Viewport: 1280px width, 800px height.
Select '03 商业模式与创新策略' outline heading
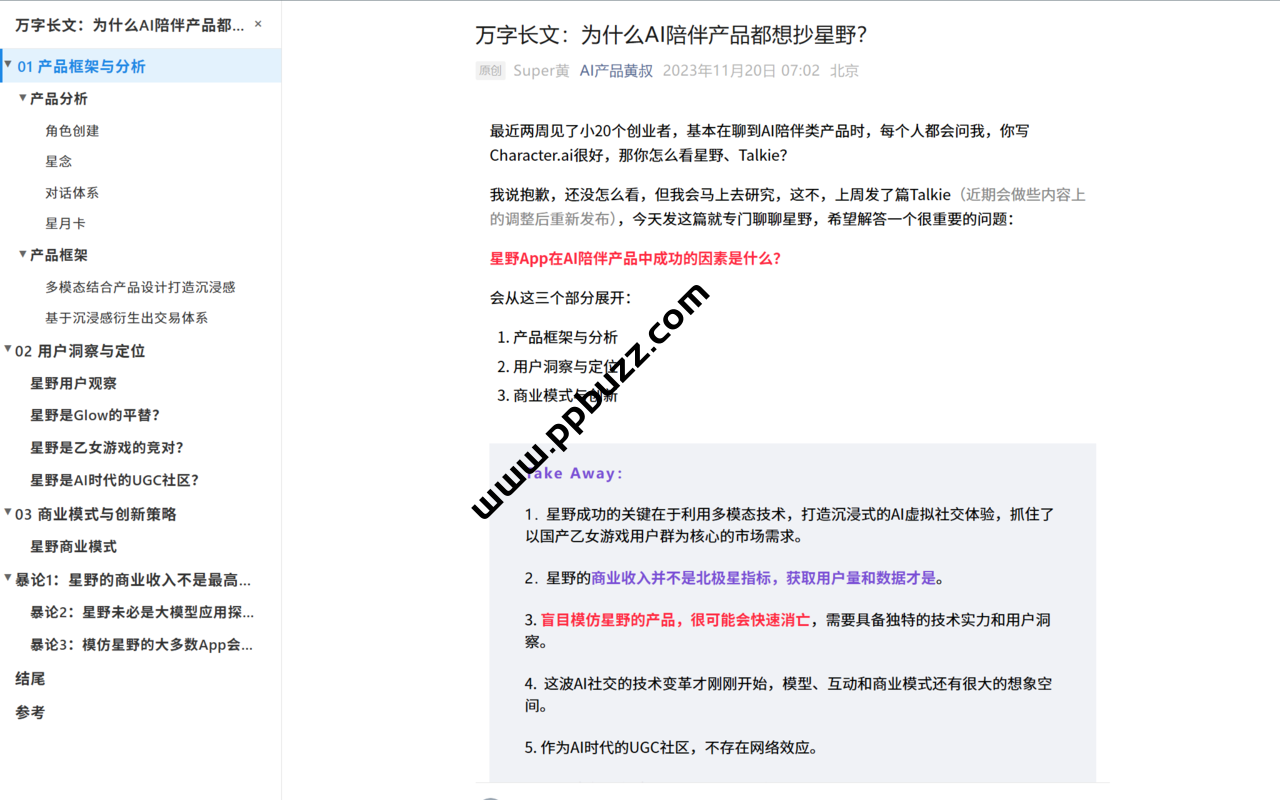point(96,514)
